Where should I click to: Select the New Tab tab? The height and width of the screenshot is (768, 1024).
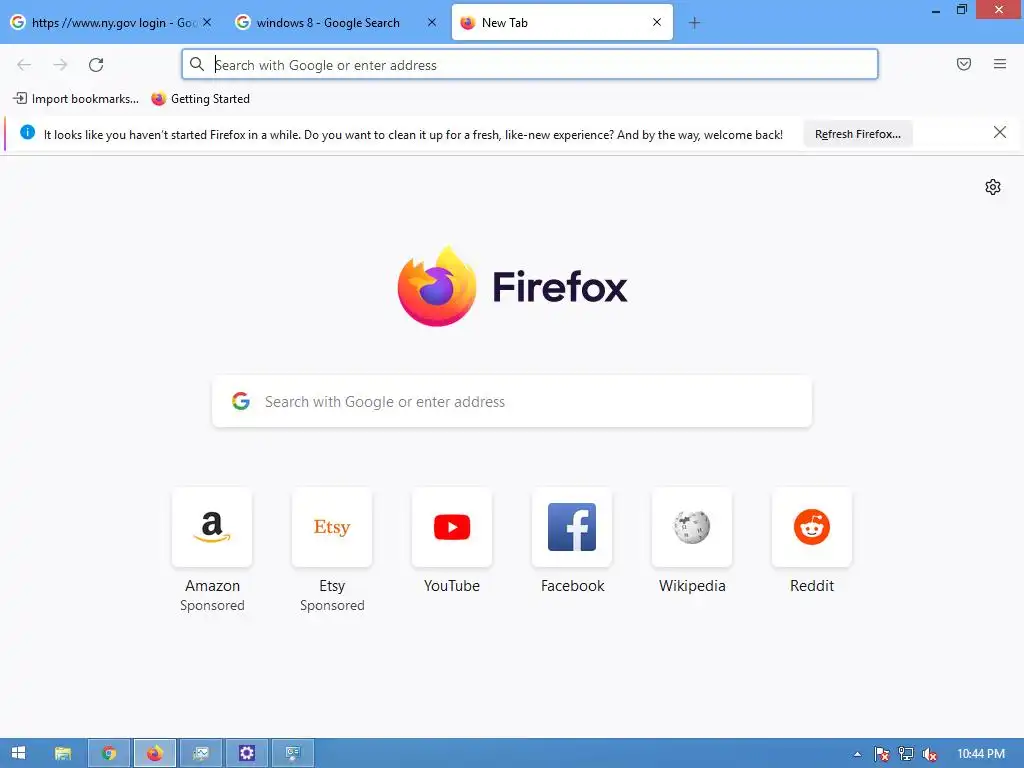point(562,23)
